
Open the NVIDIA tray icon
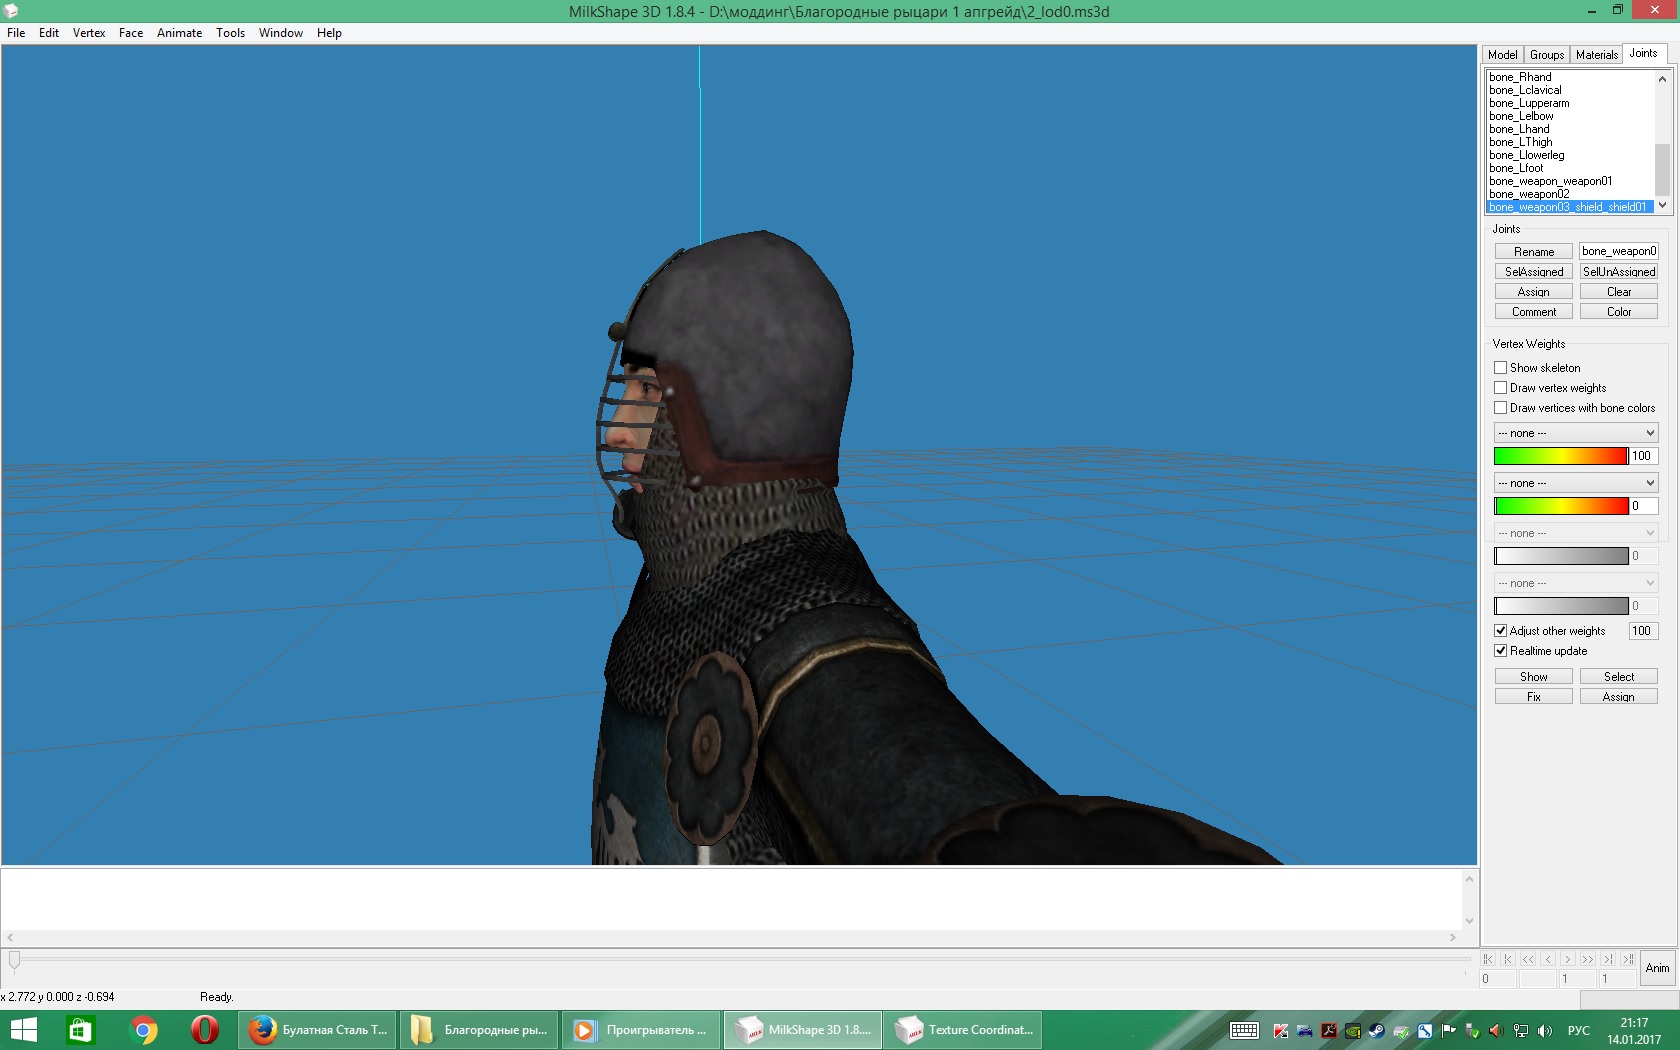coord(1353,1031)
